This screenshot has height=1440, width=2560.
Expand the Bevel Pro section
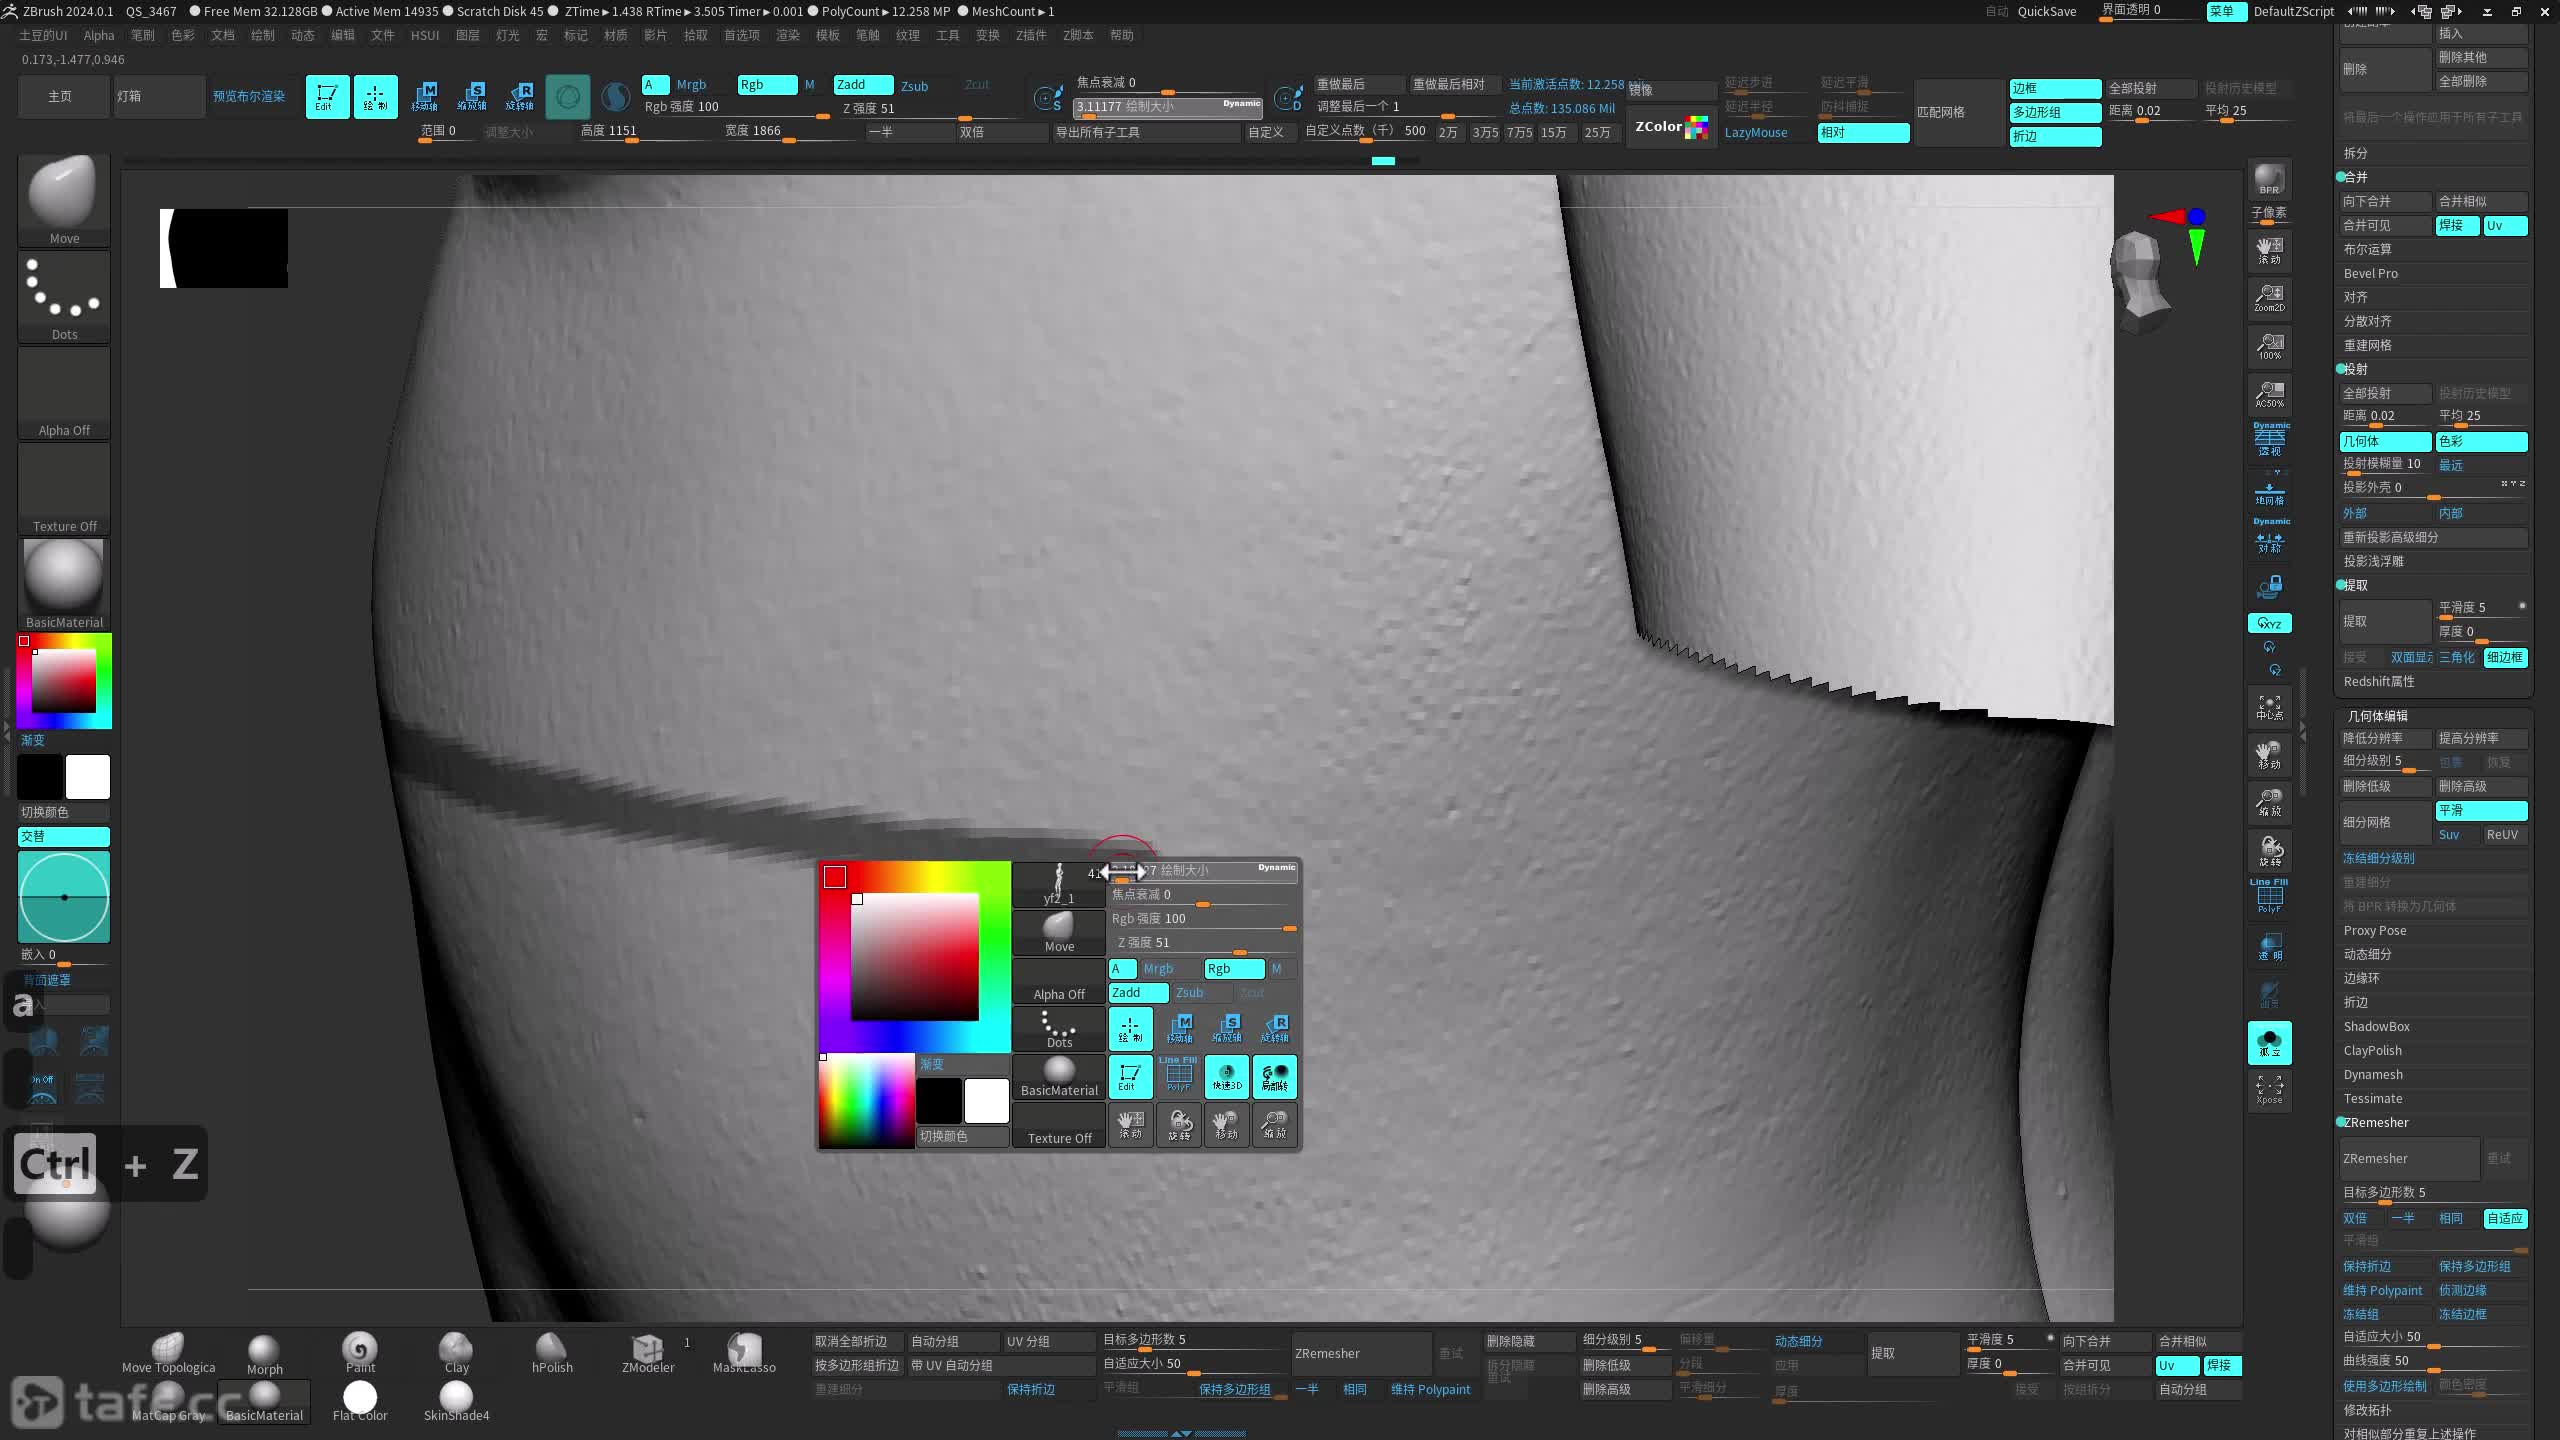[2370, 273]
